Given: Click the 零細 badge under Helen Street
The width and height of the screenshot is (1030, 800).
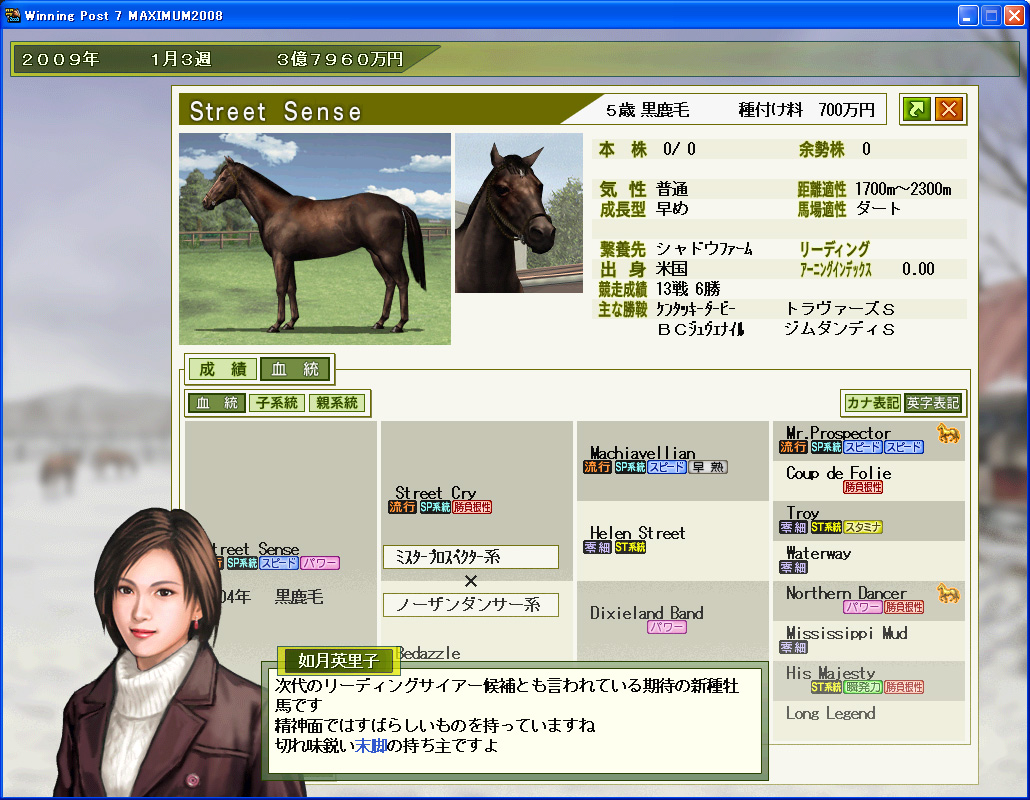Looking at the screenshot, I should click(x=597, y=547).
